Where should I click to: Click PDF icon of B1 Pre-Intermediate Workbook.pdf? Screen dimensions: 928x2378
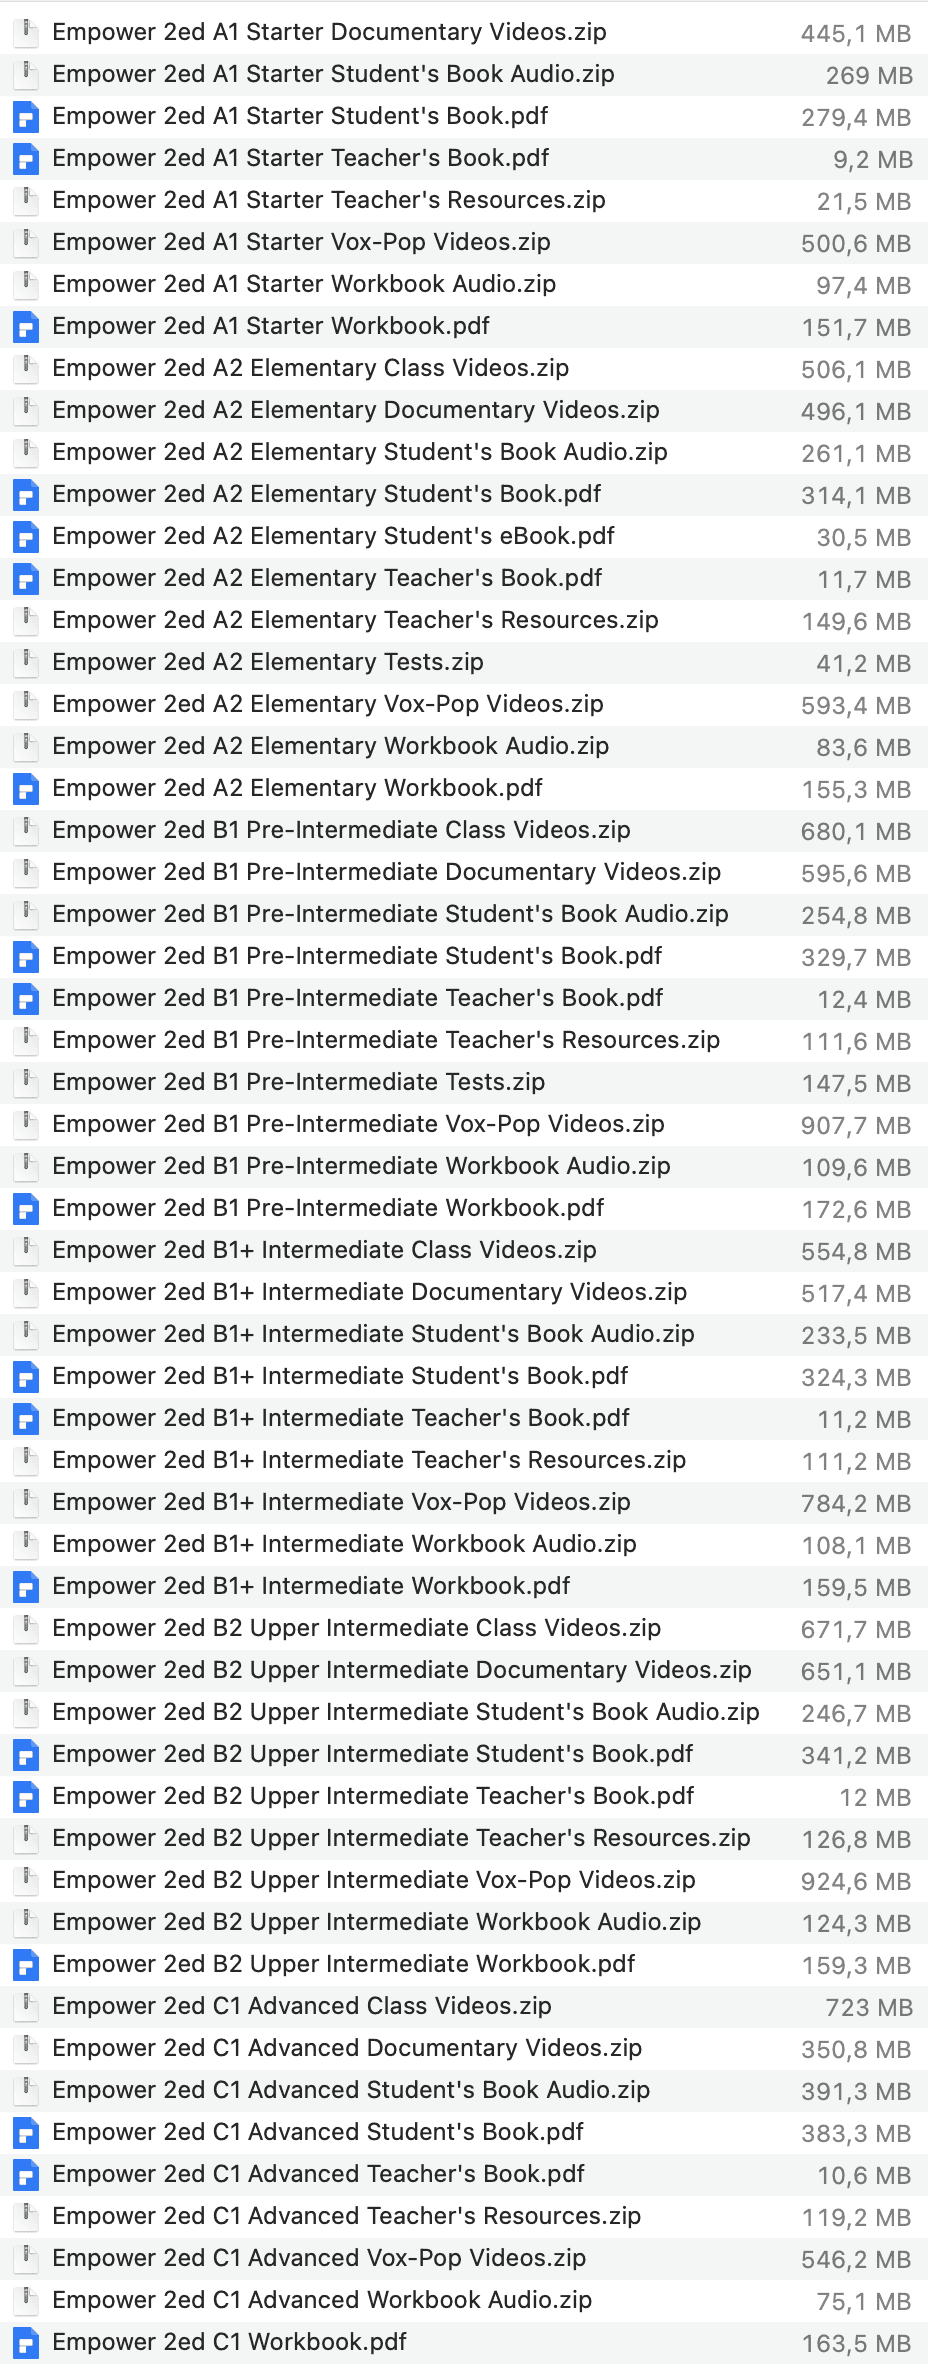click(26, 1209)
